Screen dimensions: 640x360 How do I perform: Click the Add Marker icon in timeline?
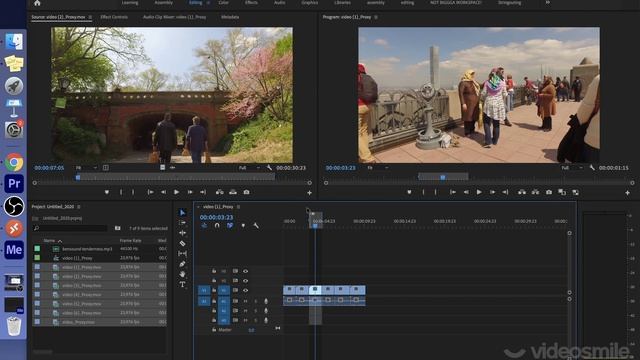[243, 226]
